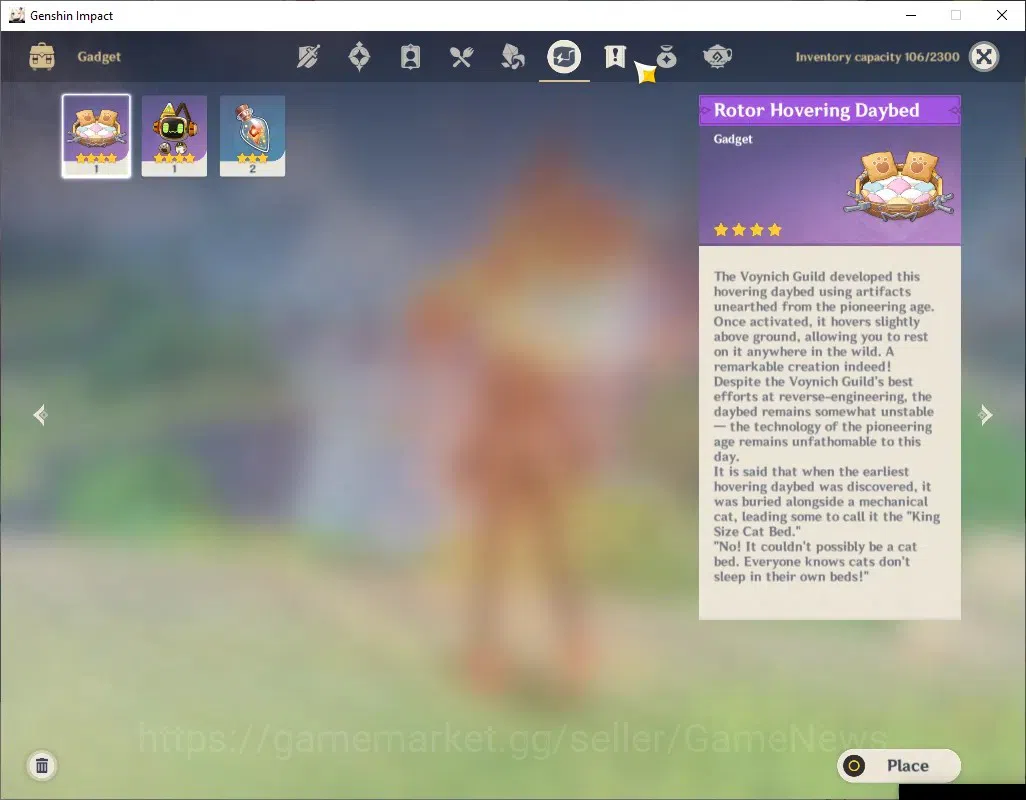Click the trash can delete icon
Screen dimensions: 1026x800
click(x=42, y=765)
